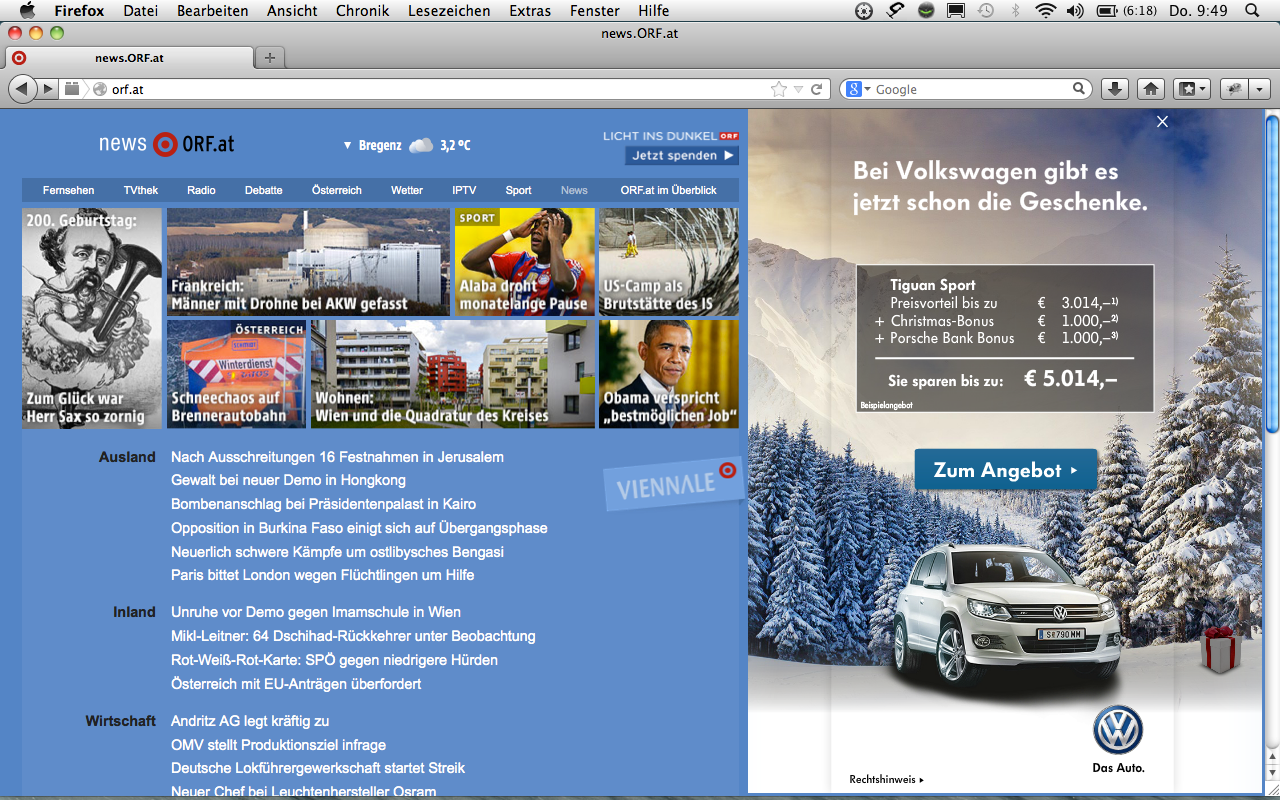1280x800 pixels.
Task: Open the Frankreich drone AKW story image
Action: [x=308, y=262]
